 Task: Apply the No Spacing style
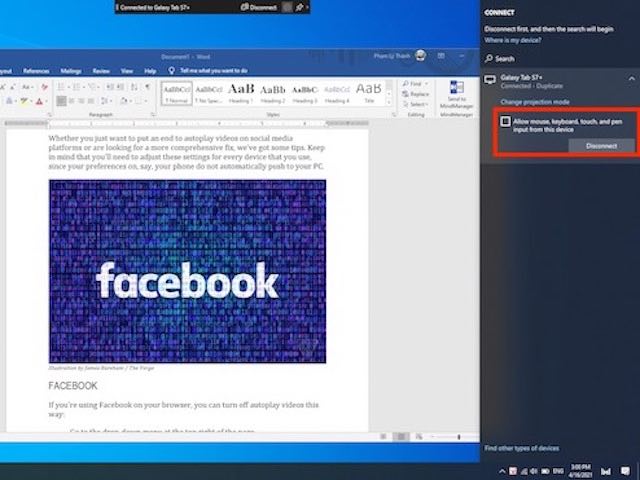[x=209, y=93]
